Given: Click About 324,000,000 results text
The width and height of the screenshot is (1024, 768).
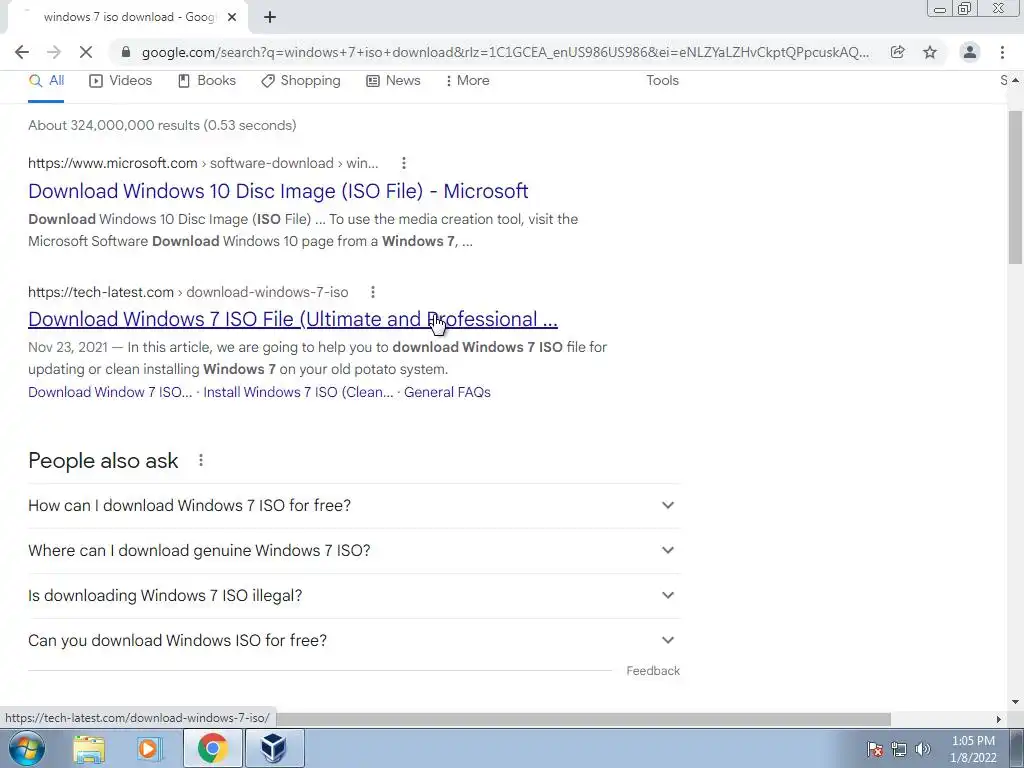Looking at the screenshot, I should coord(162,125).
